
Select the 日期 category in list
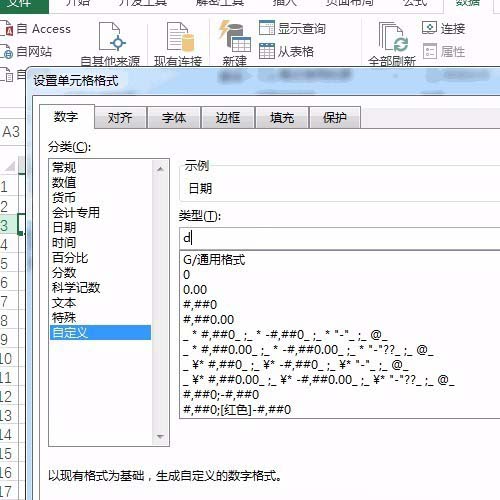[64, 228]
